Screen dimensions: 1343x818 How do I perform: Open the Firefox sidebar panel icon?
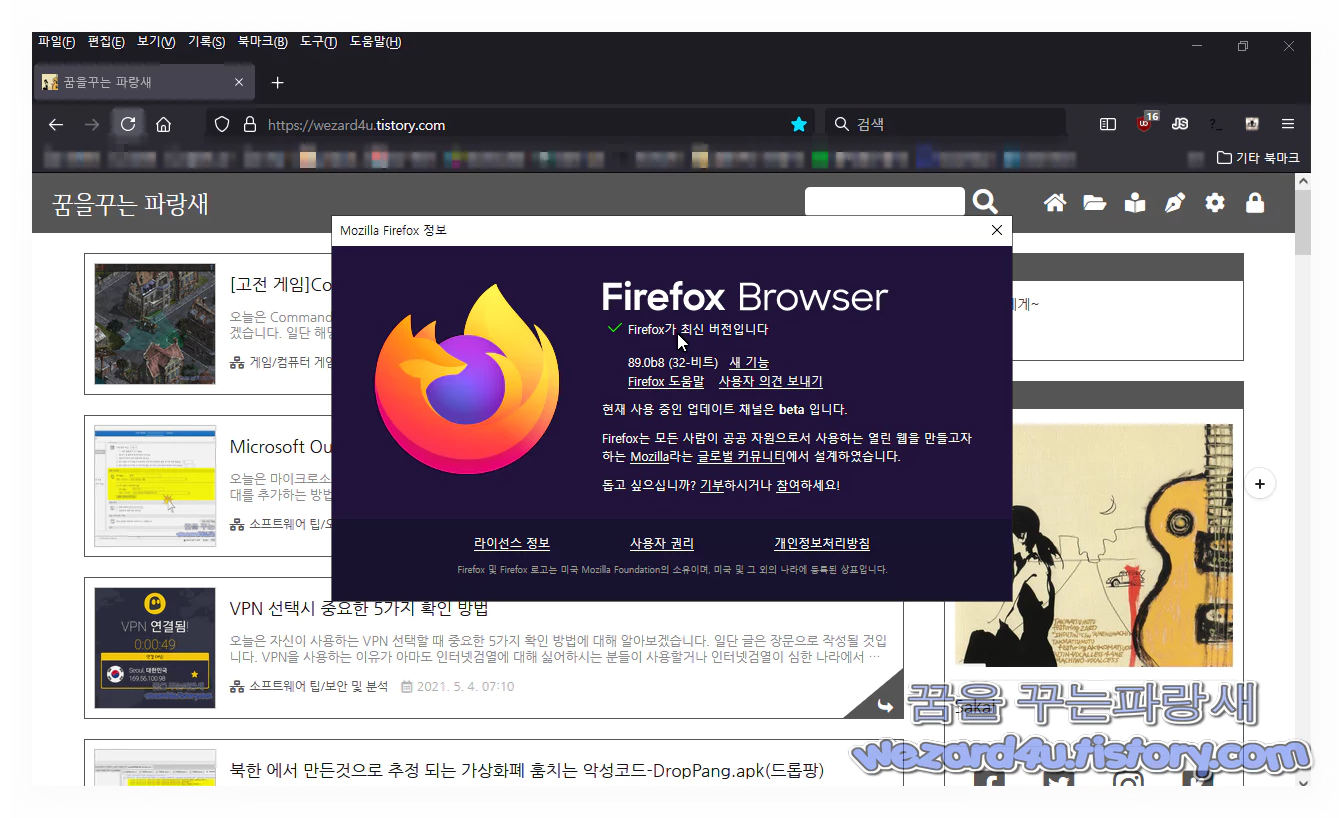coord(1106,124)
